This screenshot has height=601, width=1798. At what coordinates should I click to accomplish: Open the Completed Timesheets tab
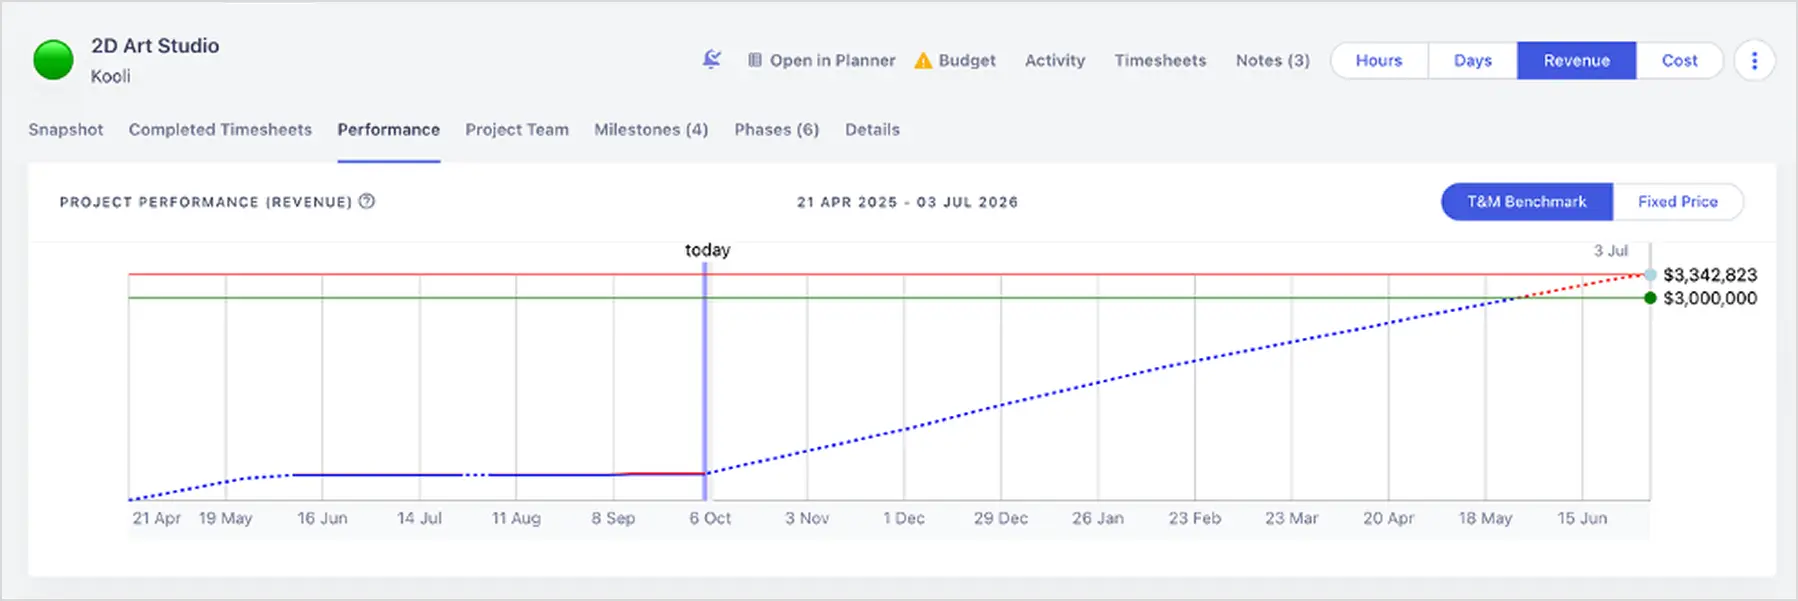[220, 129]
